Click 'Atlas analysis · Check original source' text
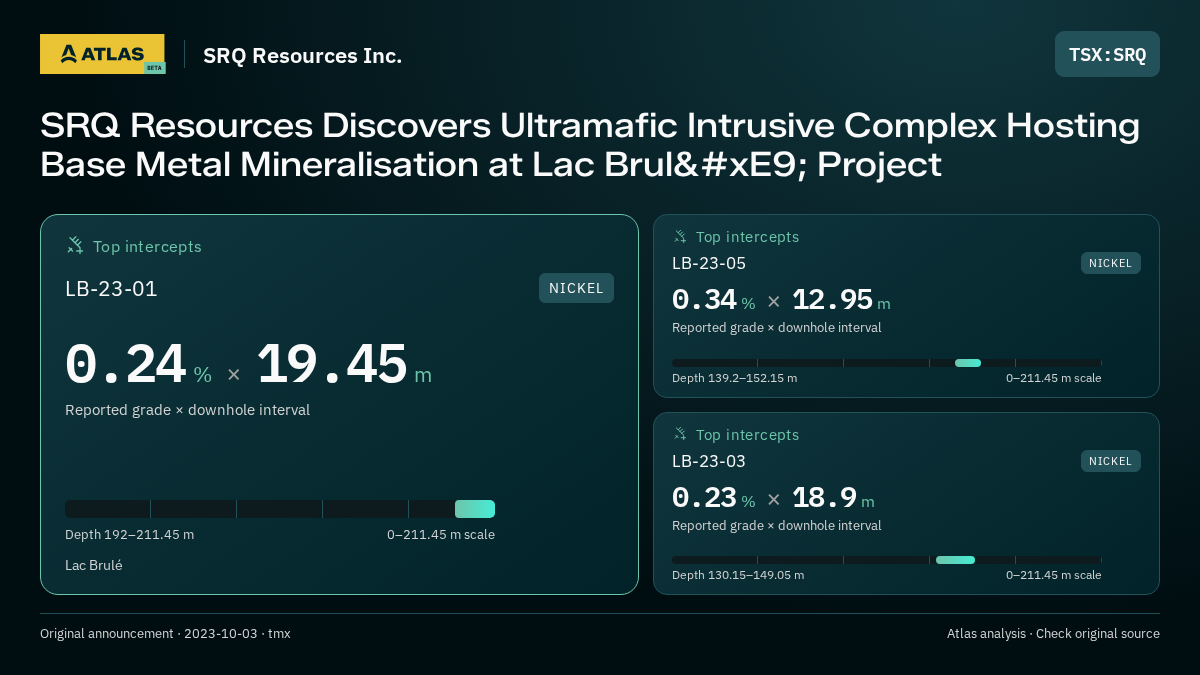1200x675 pixels. tap(1053, 634)
